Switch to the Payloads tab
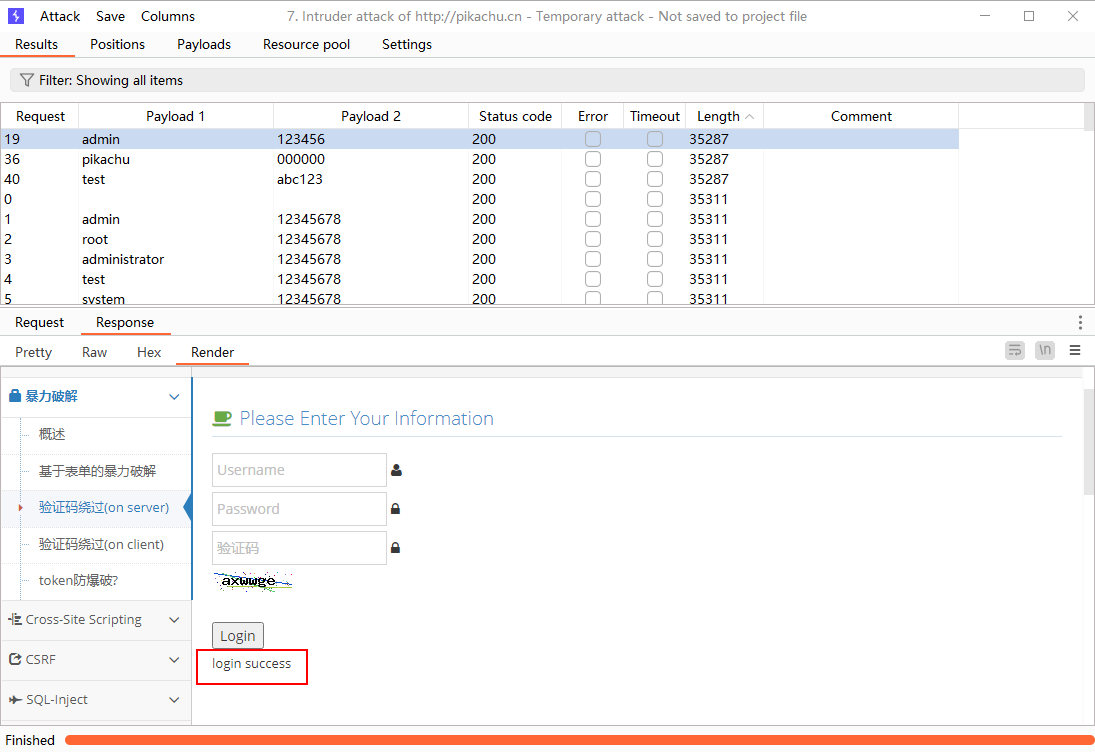 204,44
